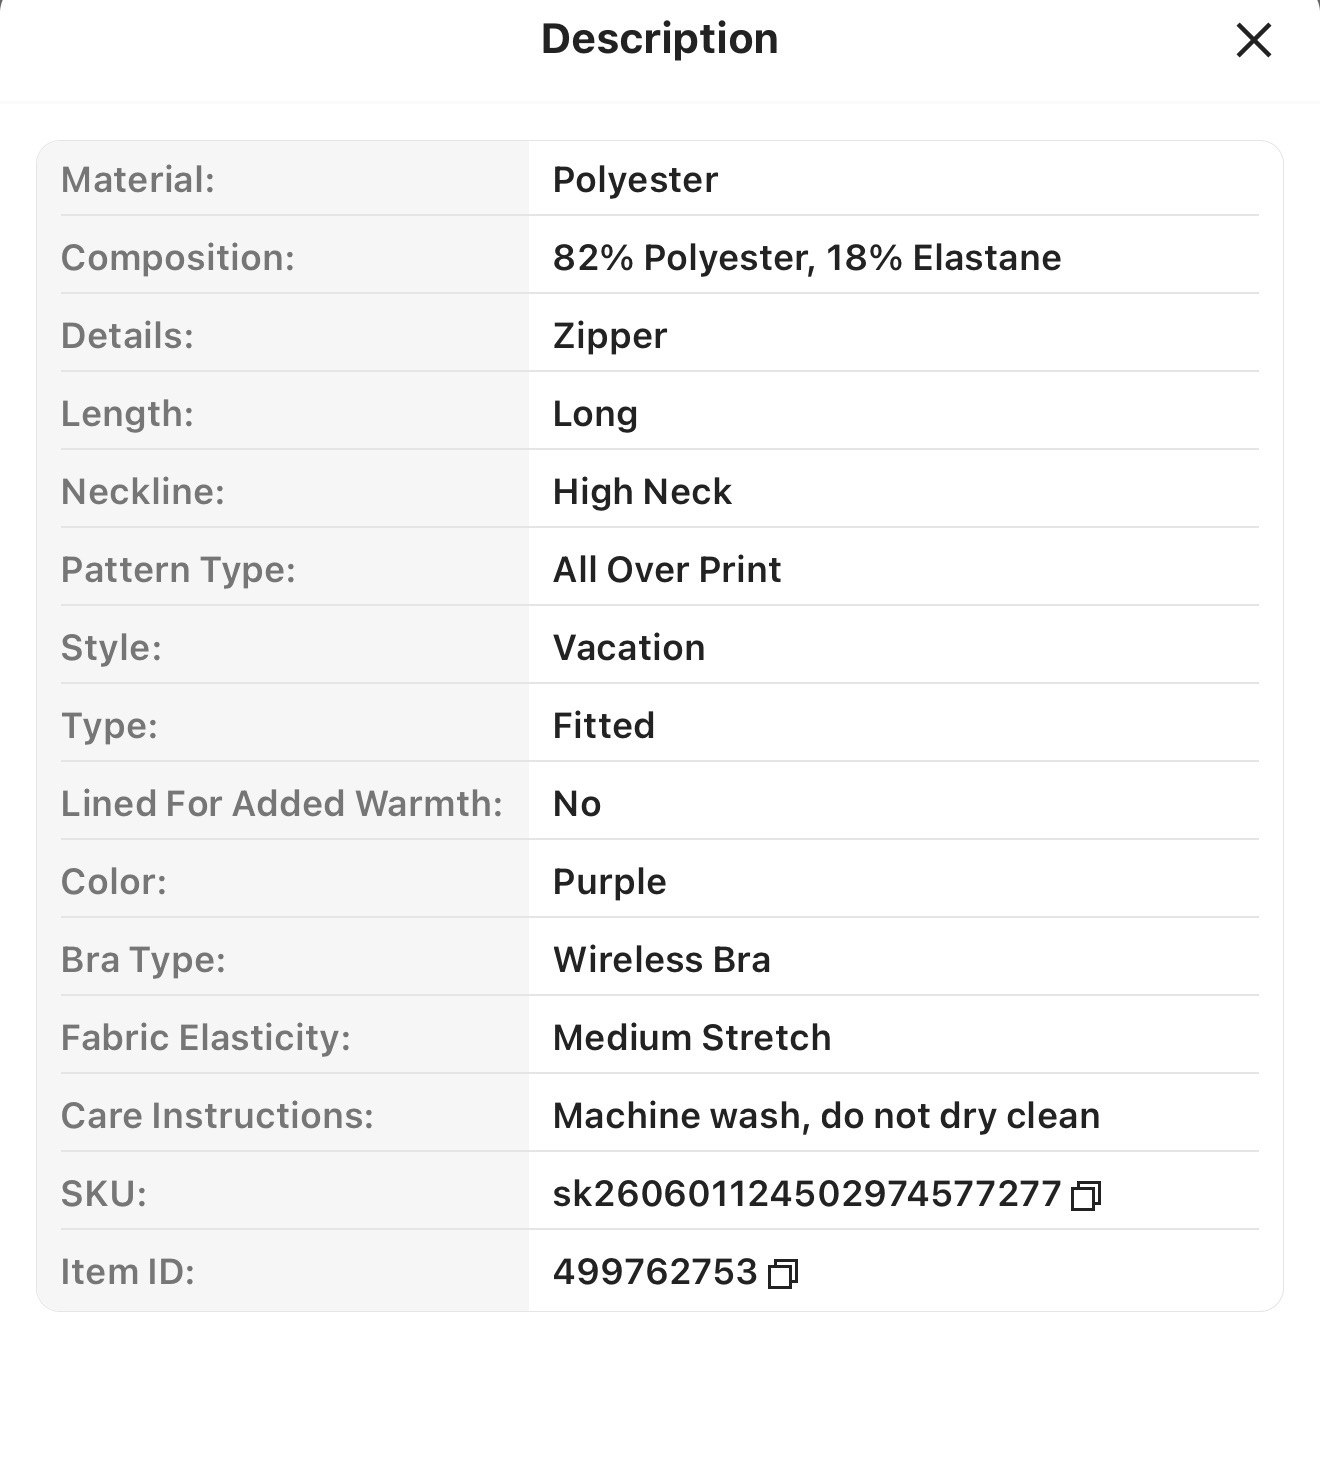The height and width of the screenshot is (1475, 1320).
Task: Select the Item ID number 499762753
Action: 655,1271
